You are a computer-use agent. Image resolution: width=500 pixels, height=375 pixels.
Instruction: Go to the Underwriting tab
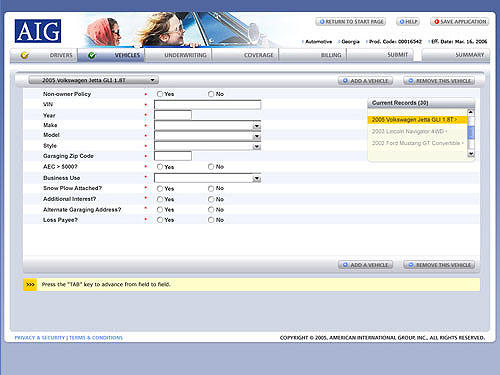coord(178,55)
